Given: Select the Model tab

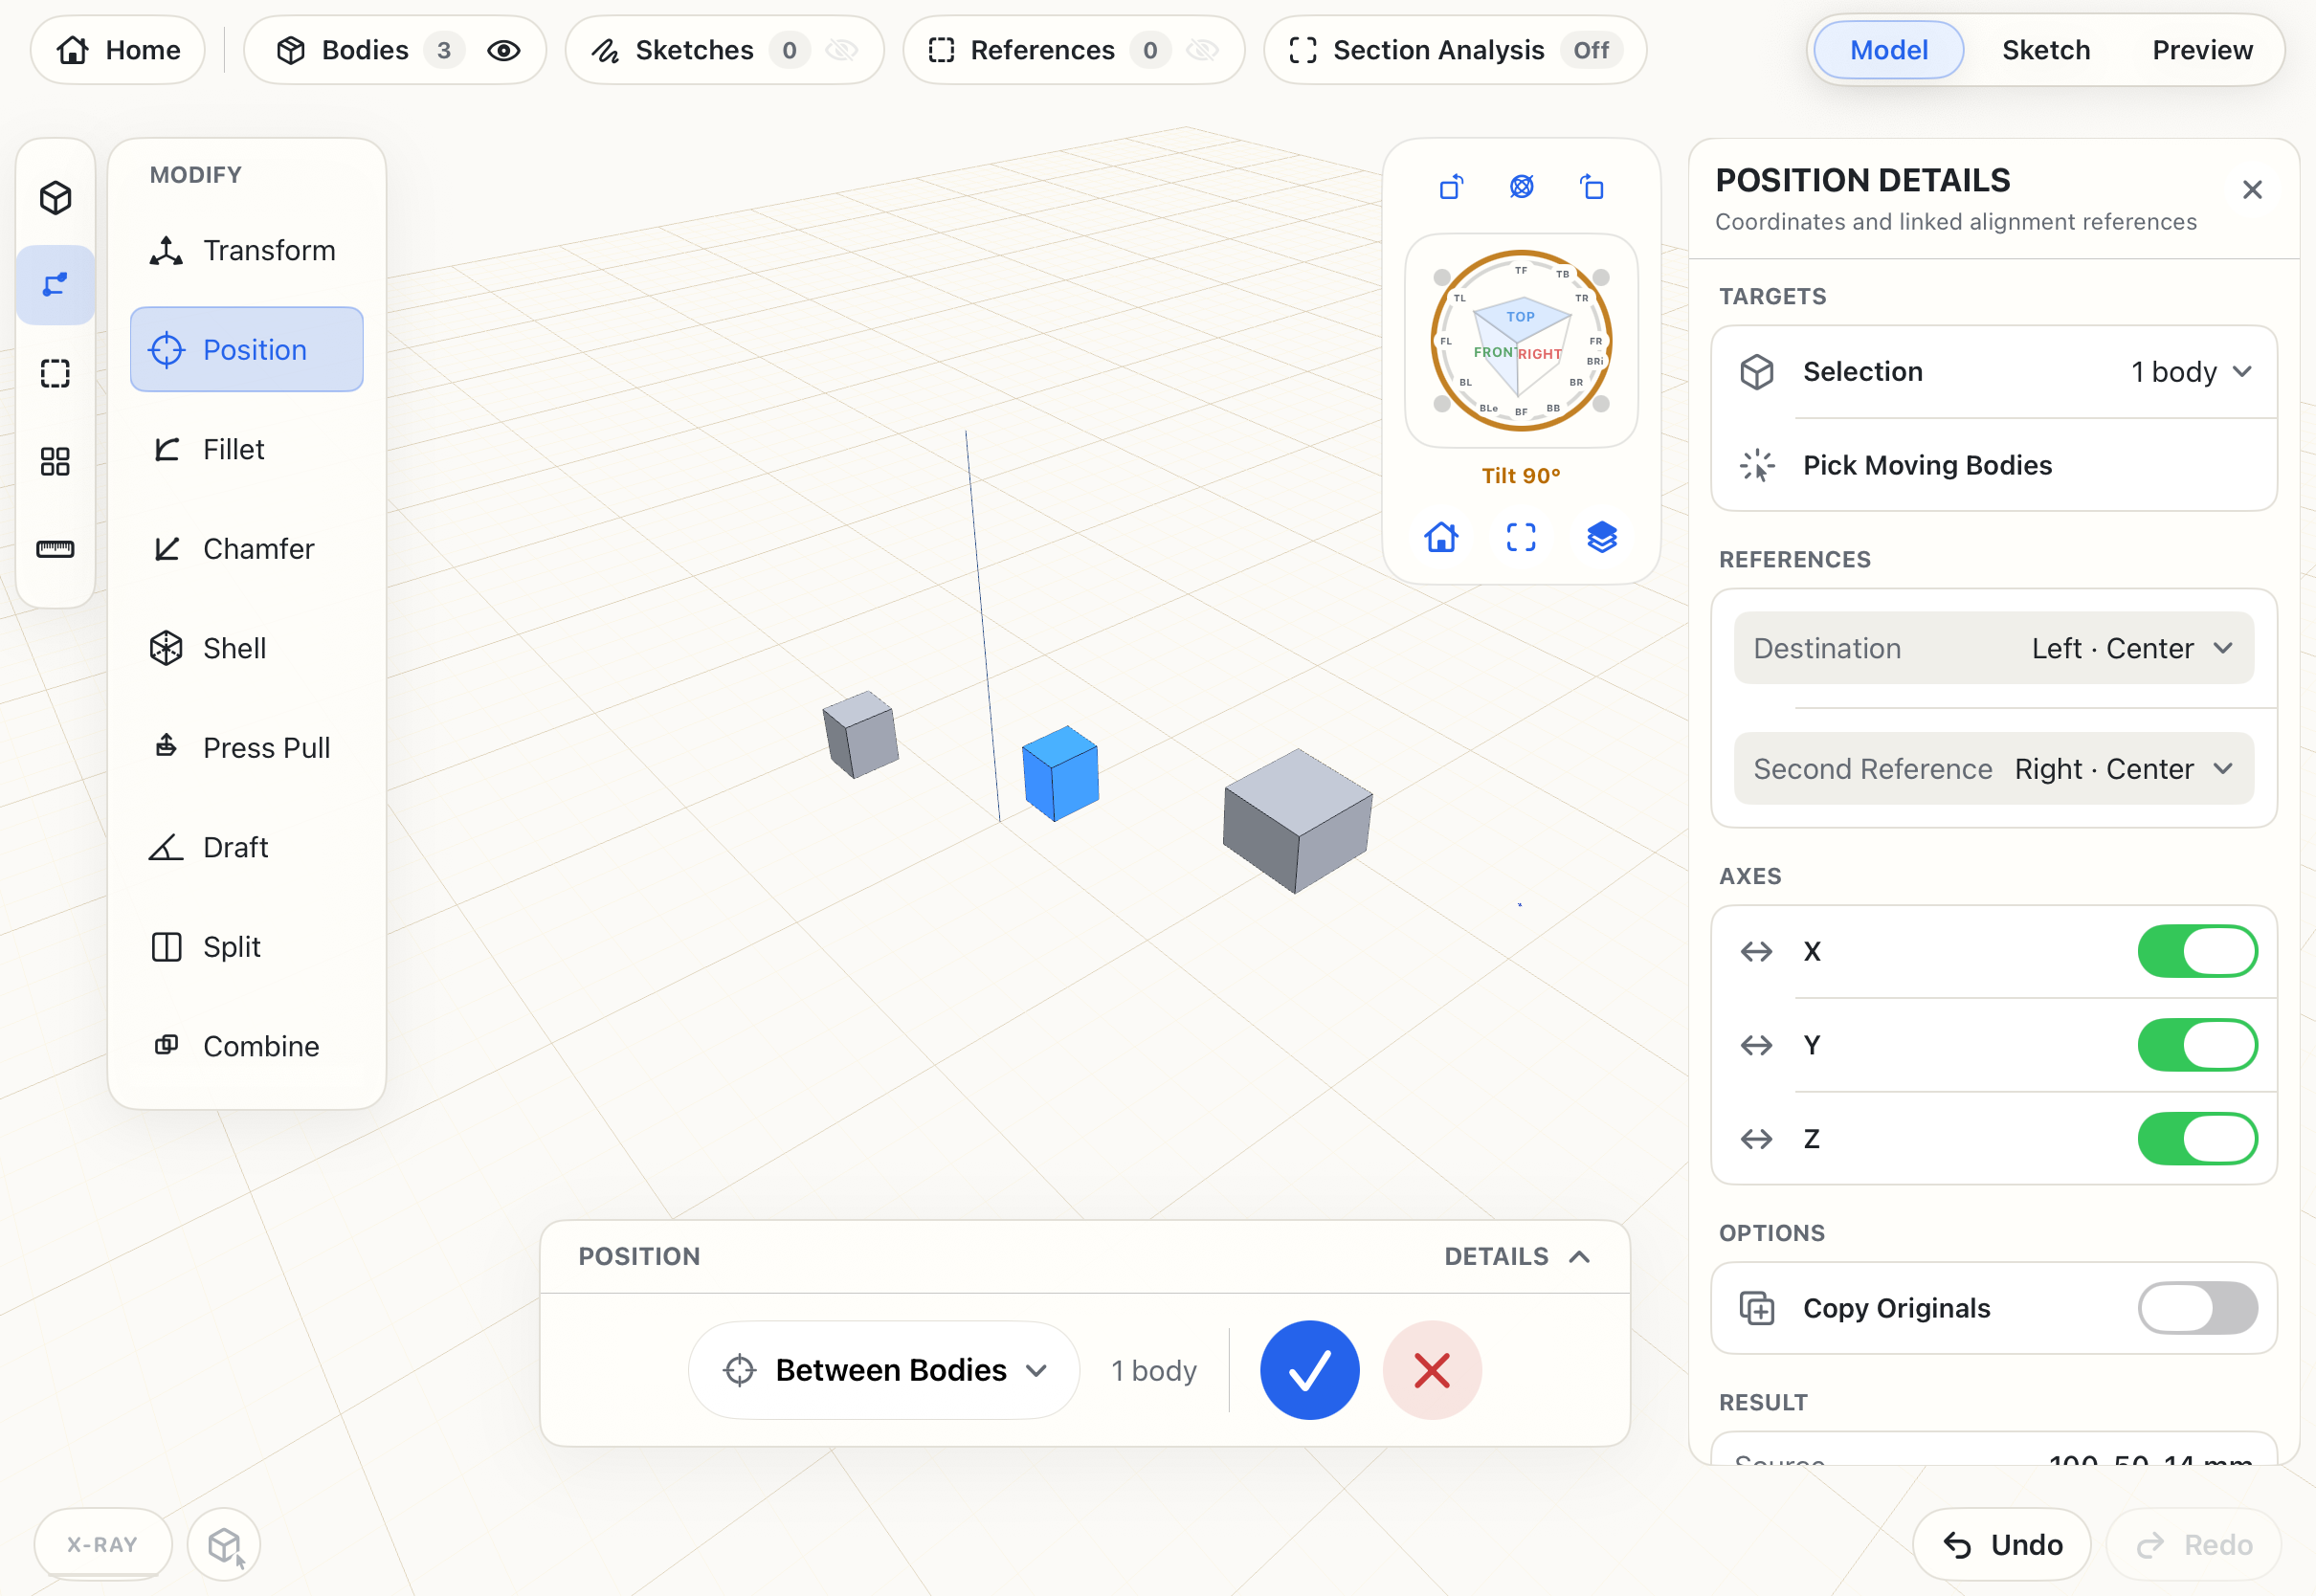Looking at the screenshot, I should [x=1889, y=50].
